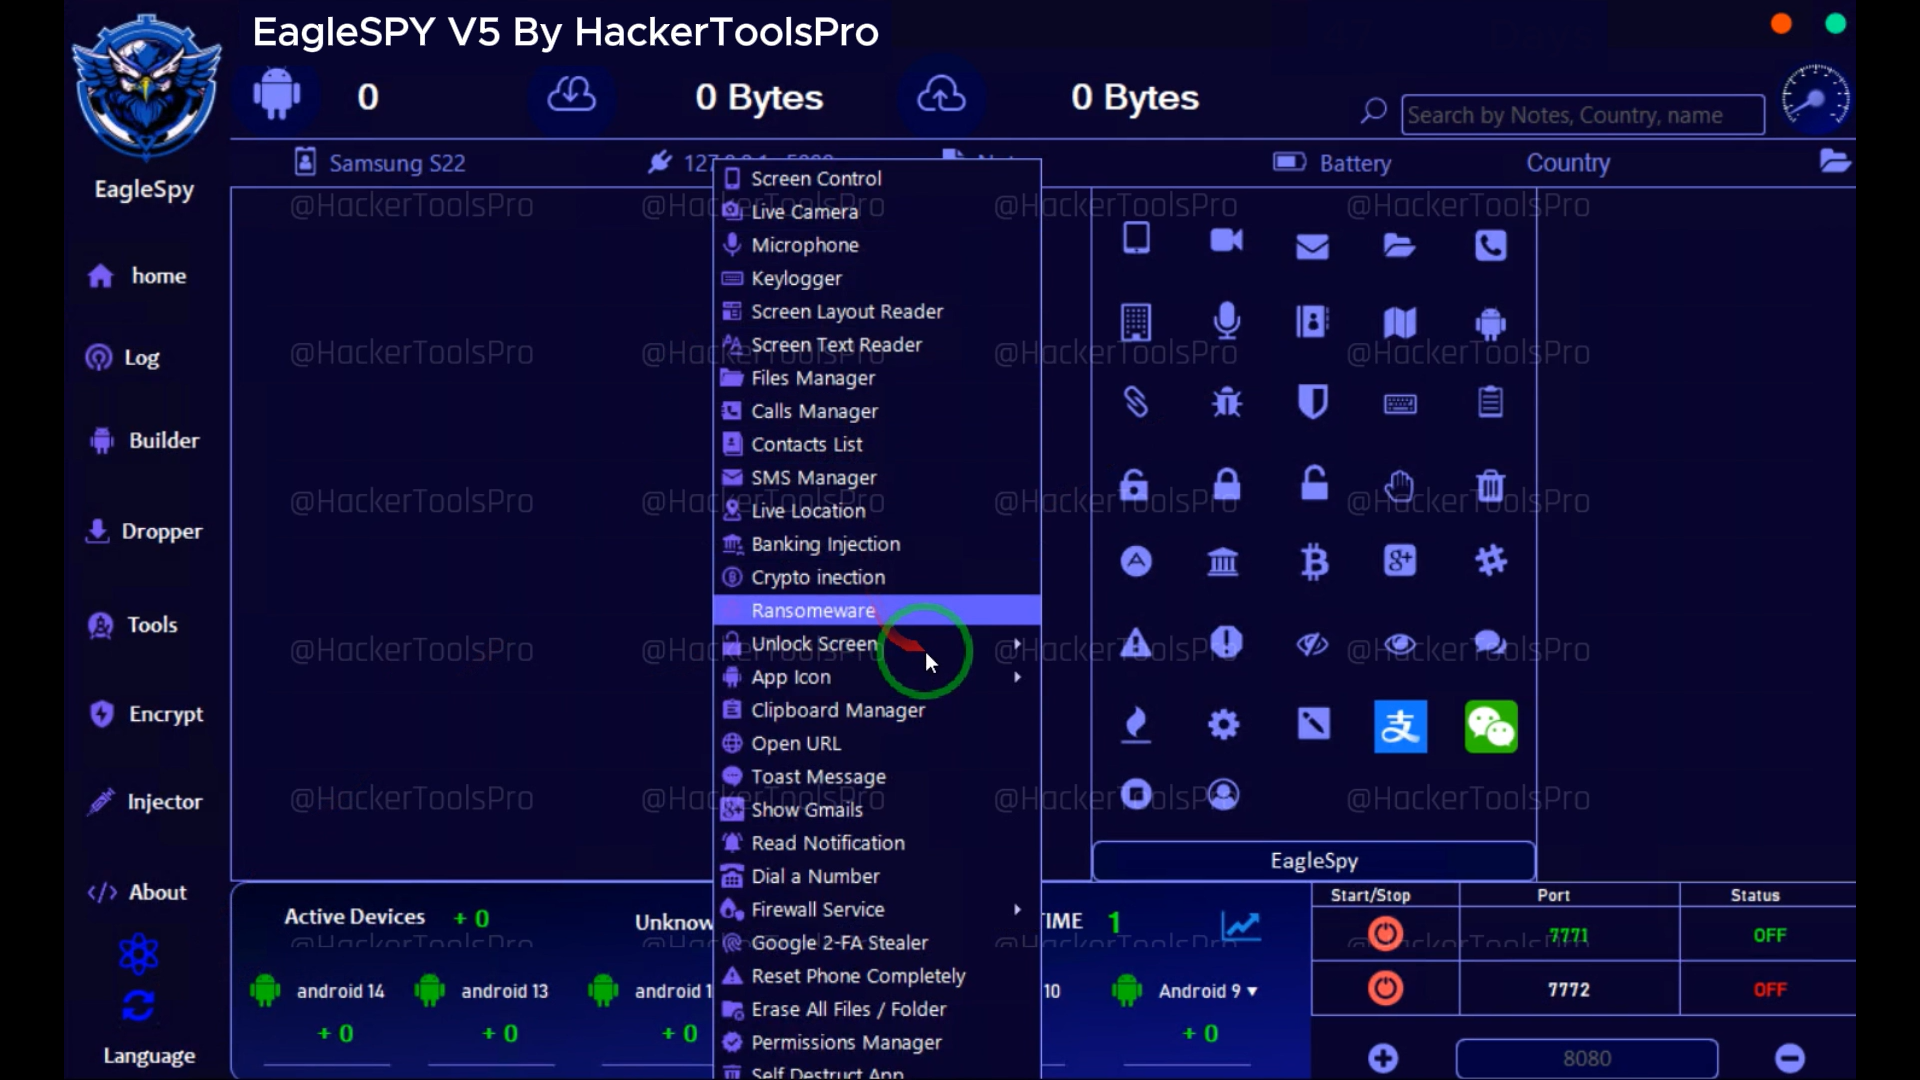The height and width of the screenshot is (1080, 1920).
Task: Toggle the power button for port 7772
Action: [x=1385, y=989]
